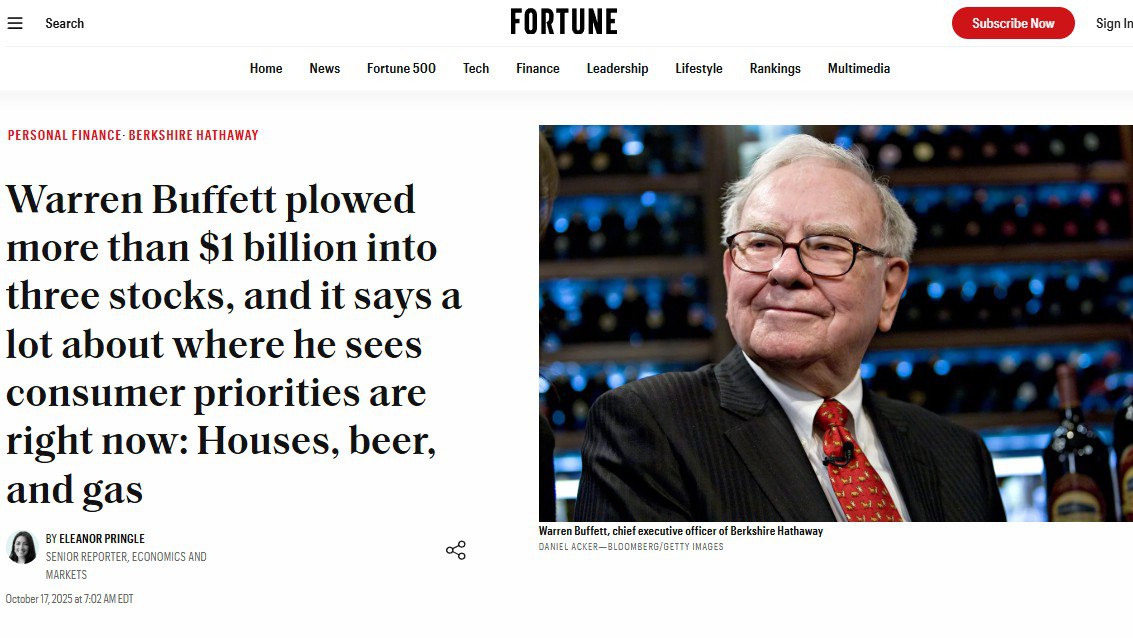The width and height of the screenshot is (1133, 638).
Task: Click the Sign In link
Action: [1113, 23]
